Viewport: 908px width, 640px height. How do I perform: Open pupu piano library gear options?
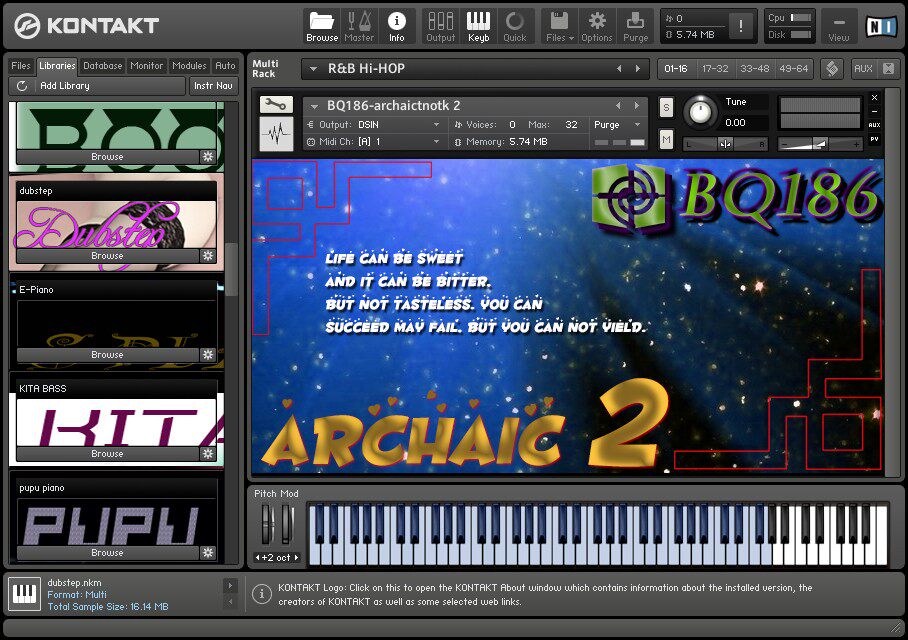tap(207, 553)
